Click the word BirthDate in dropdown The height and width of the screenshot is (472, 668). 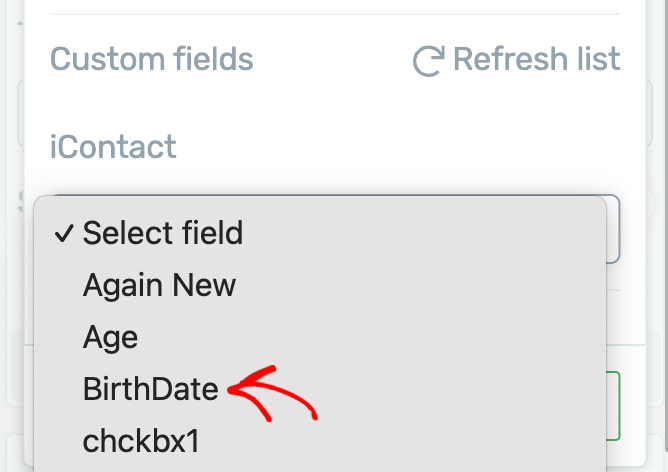[150, 389]
